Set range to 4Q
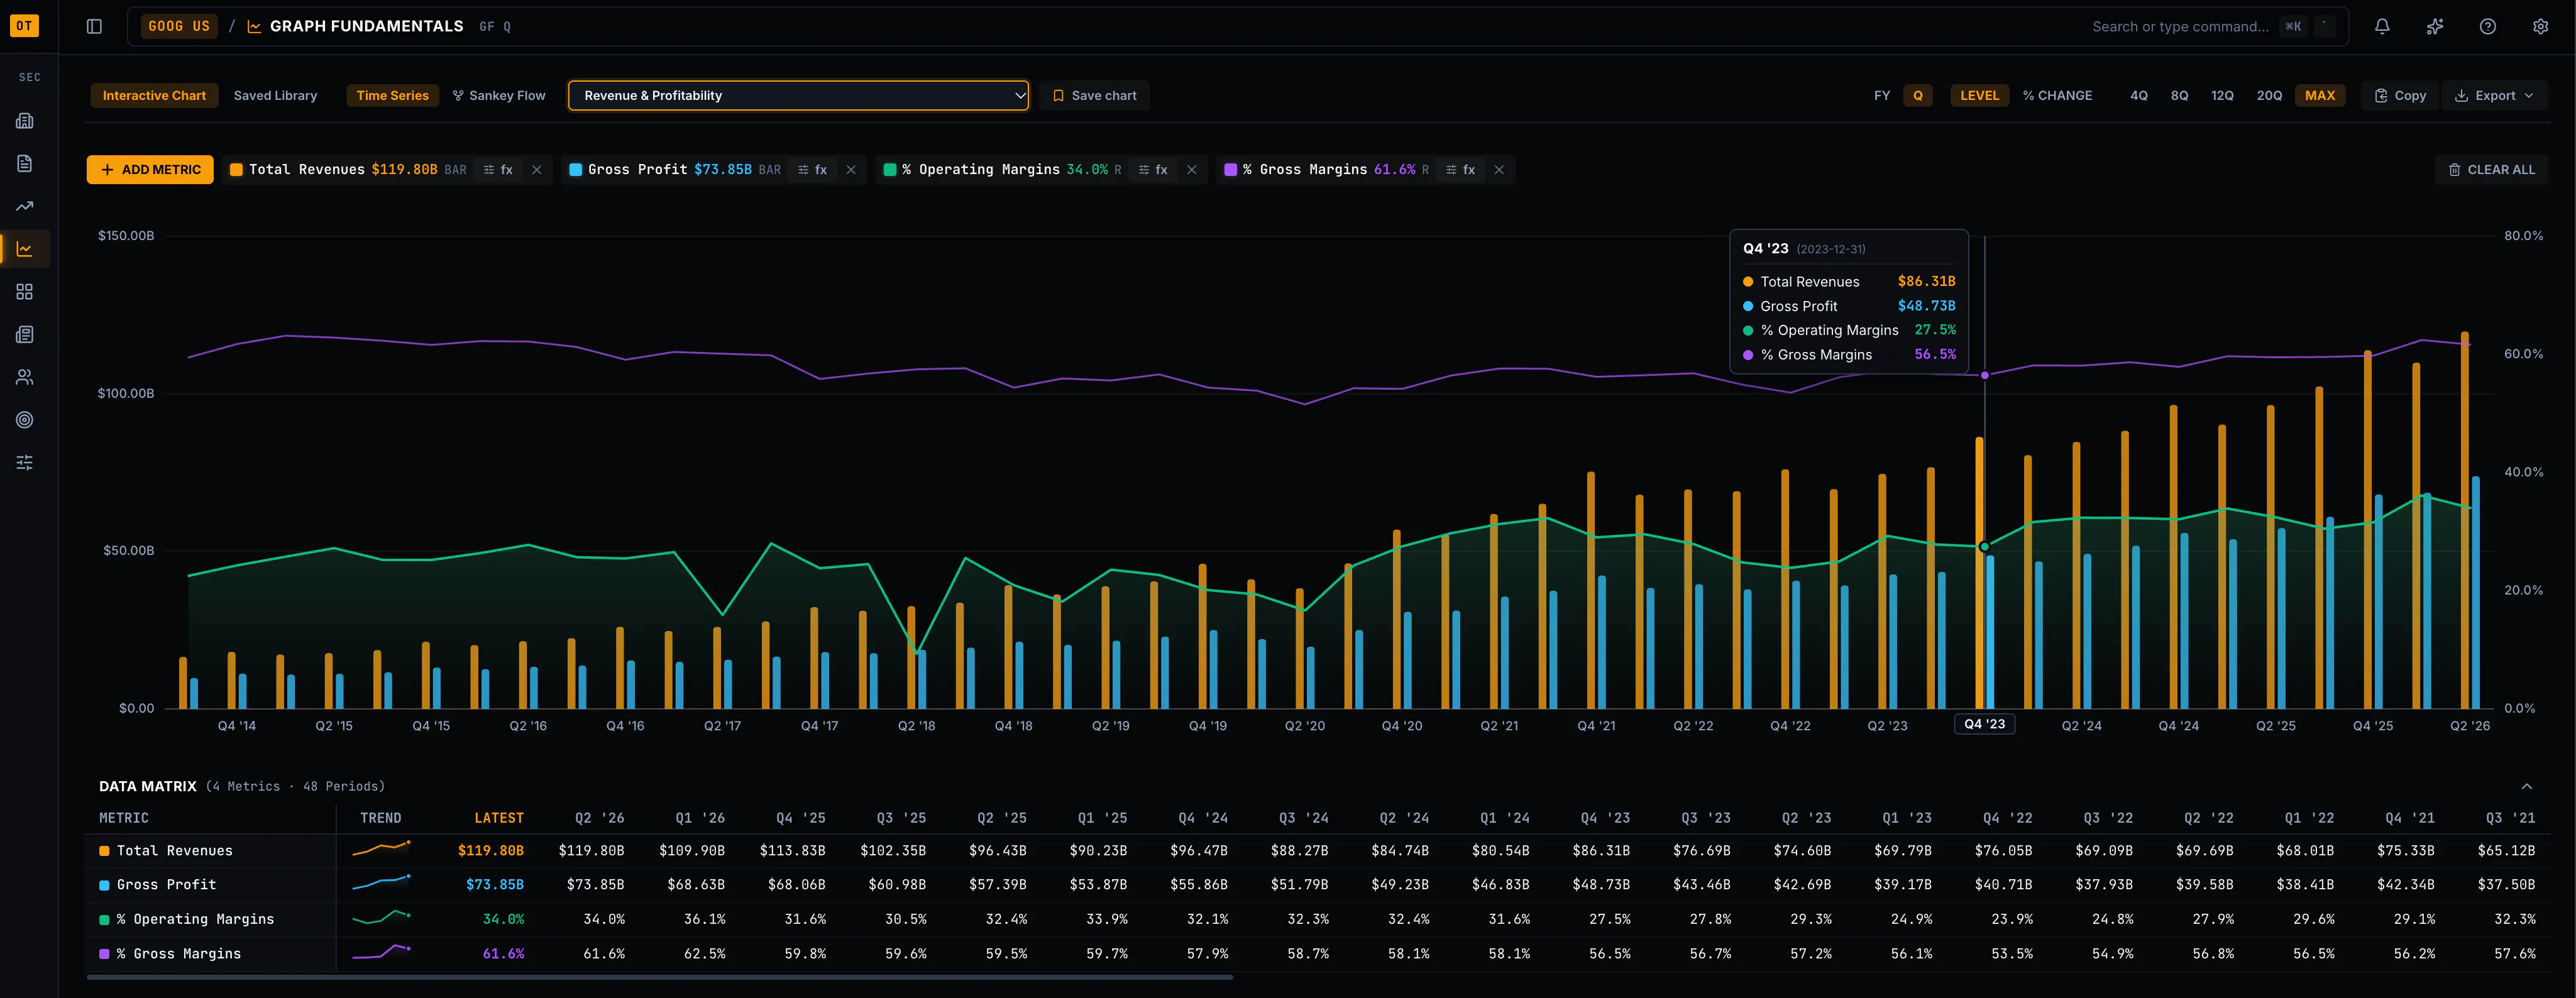The width and height of the screenshot is (2576, 998). coord(2139,96)
